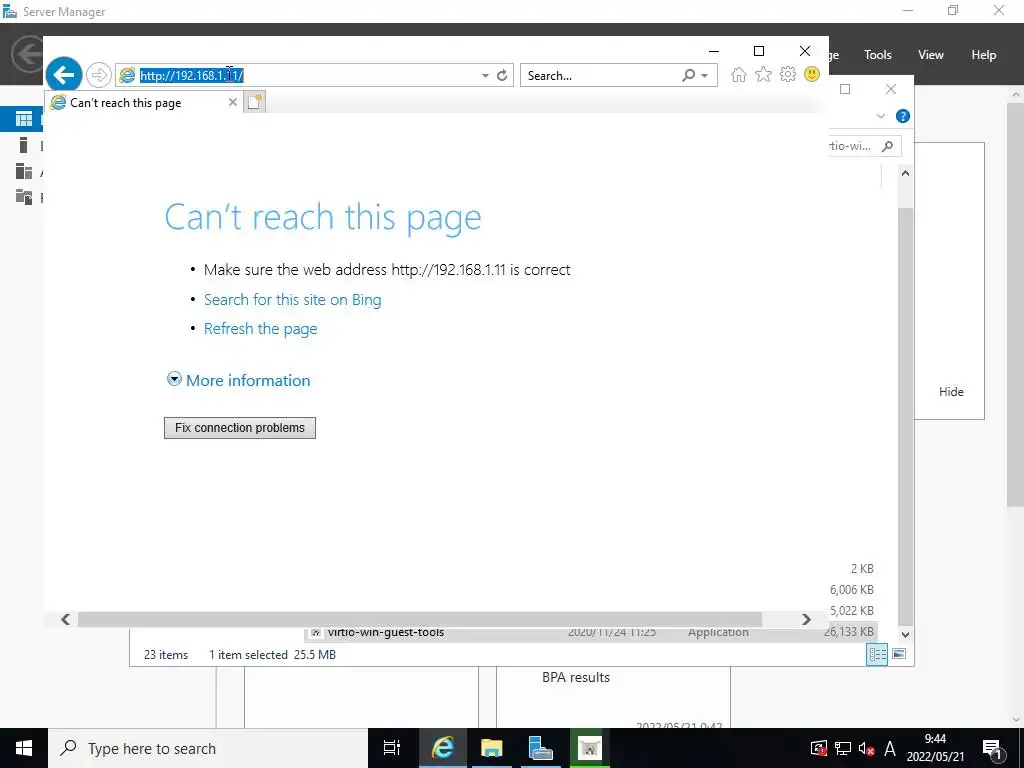Click the IME input mode 'A' indicator
This screenshot has width=1024, height=768.
click(x=889, y=748)
